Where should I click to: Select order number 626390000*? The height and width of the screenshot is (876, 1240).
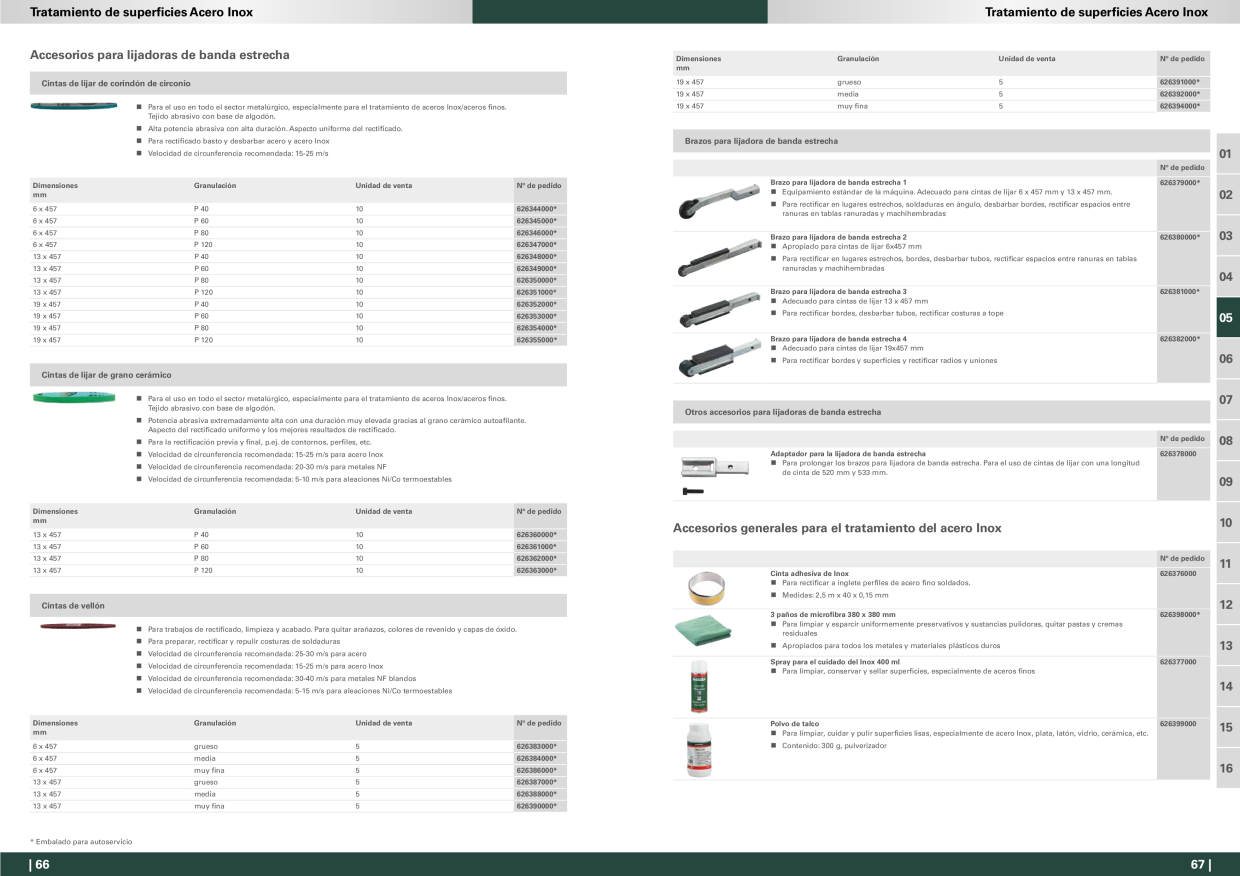point(536,806)
